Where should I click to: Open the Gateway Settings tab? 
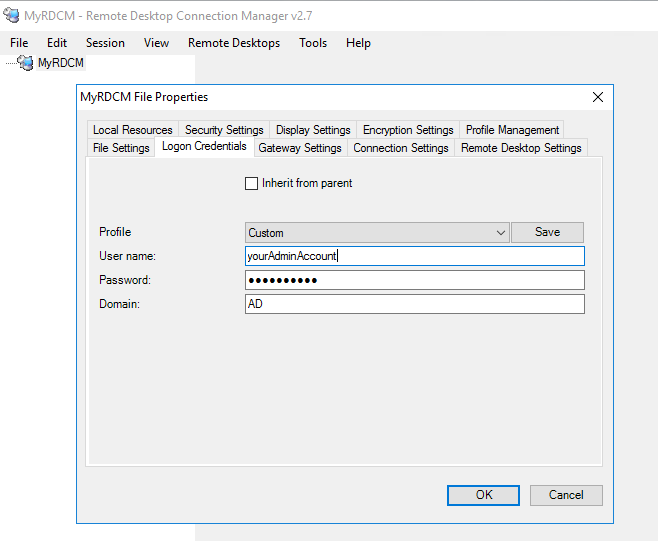click(300, 148)
